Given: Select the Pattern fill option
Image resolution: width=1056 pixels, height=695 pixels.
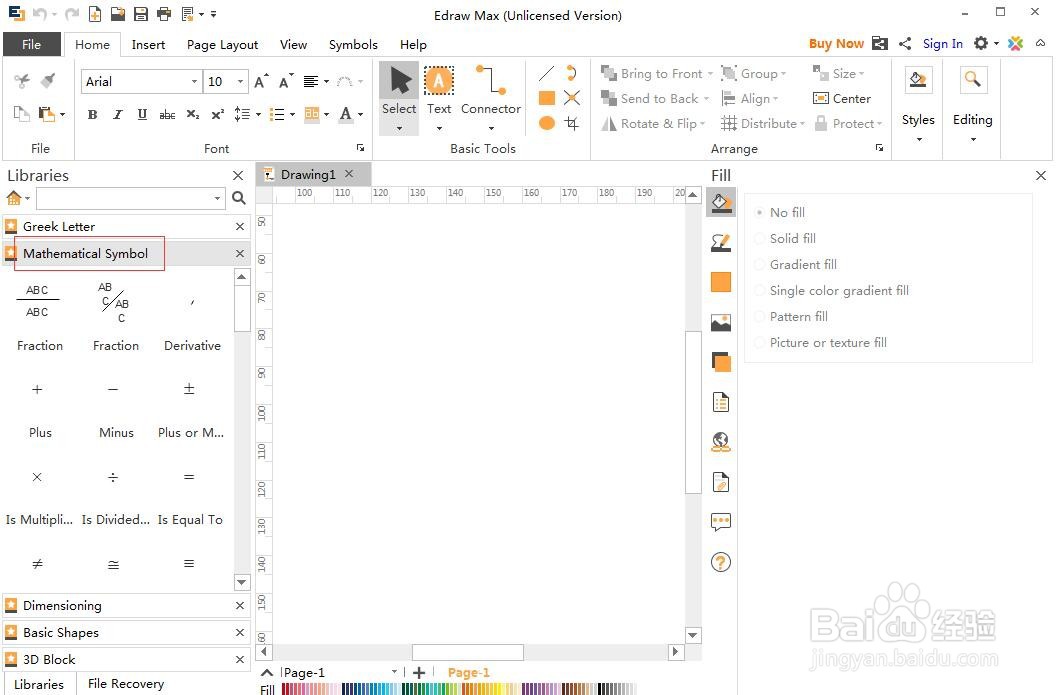Looking at the screenshot, I should (x=792, y=317).
